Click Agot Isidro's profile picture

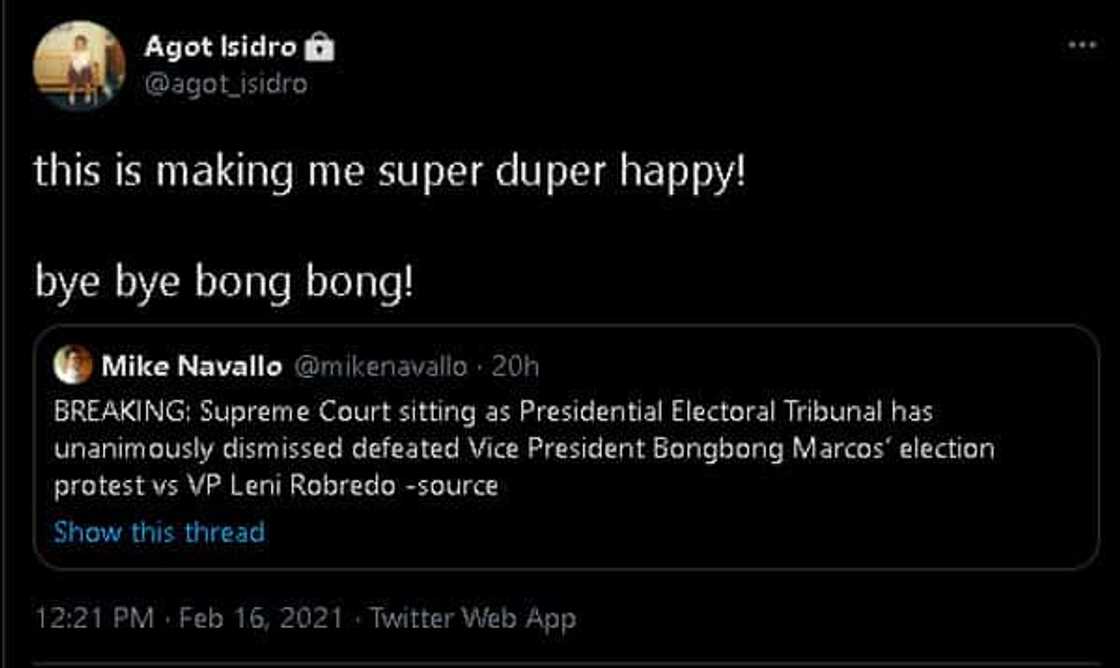[x=79, y=66]
